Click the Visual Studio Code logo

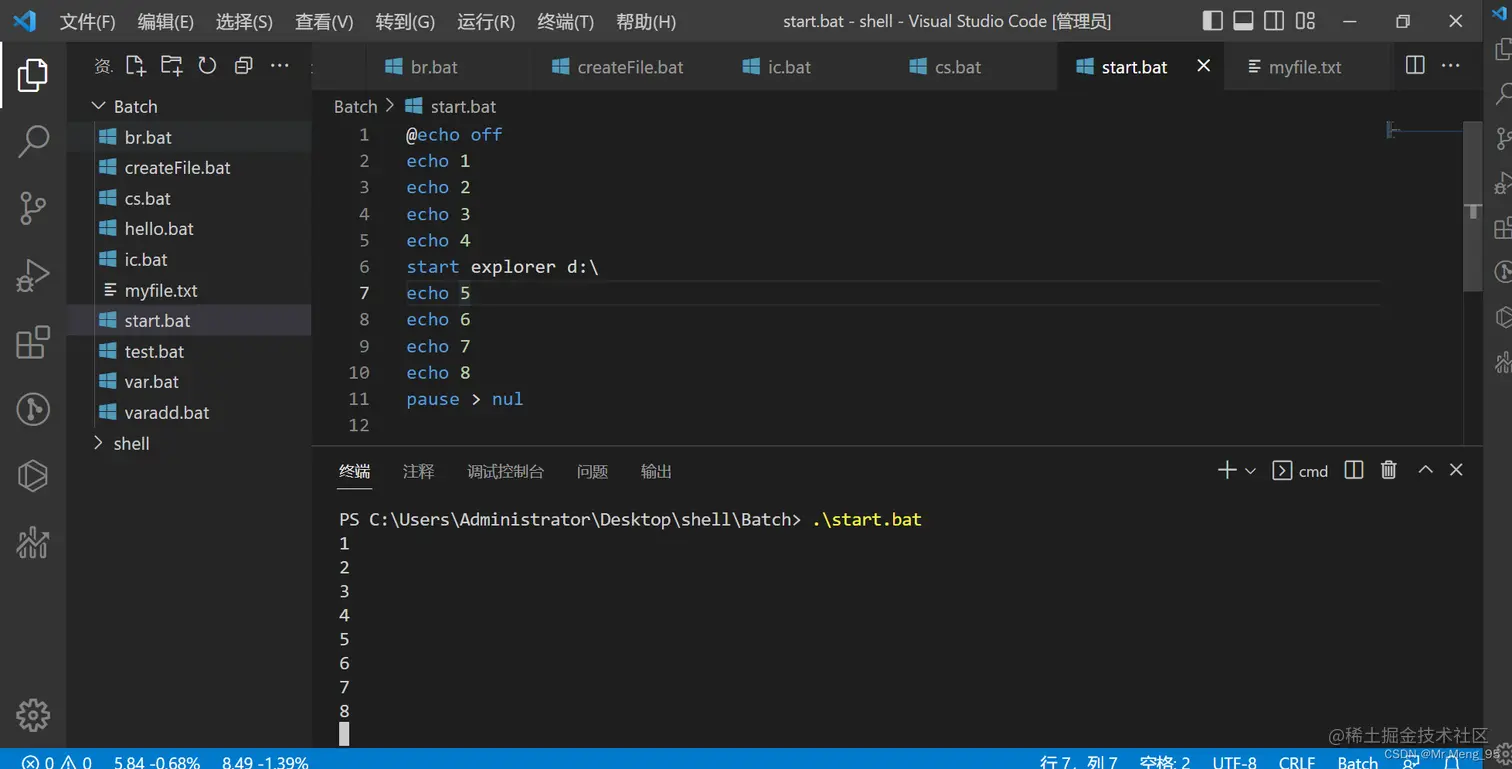click(x=25, y=21)
